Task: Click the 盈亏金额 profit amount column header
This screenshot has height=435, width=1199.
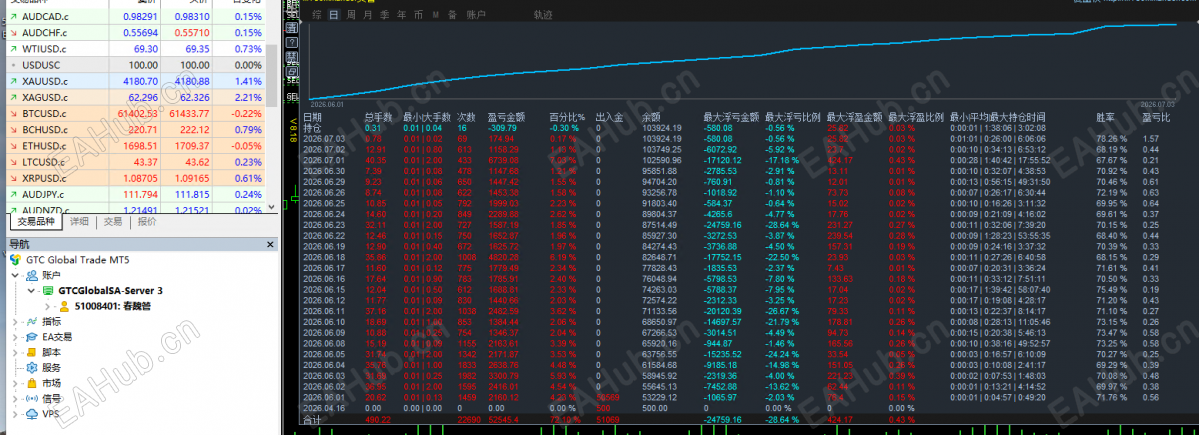Action: pos(506,118)
